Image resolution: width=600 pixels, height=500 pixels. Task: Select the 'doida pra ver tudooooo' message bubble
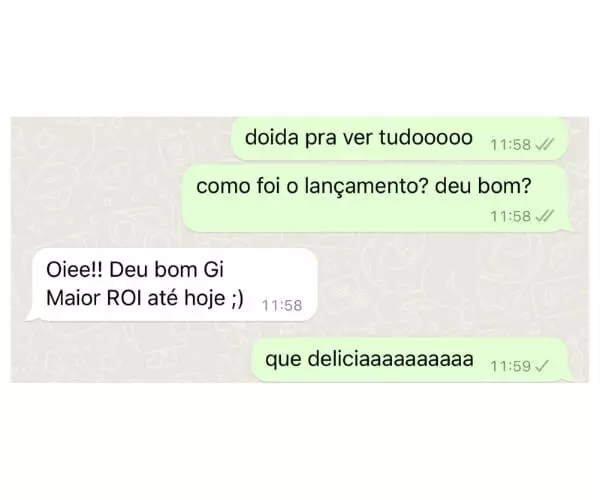[x=399, y=138]
